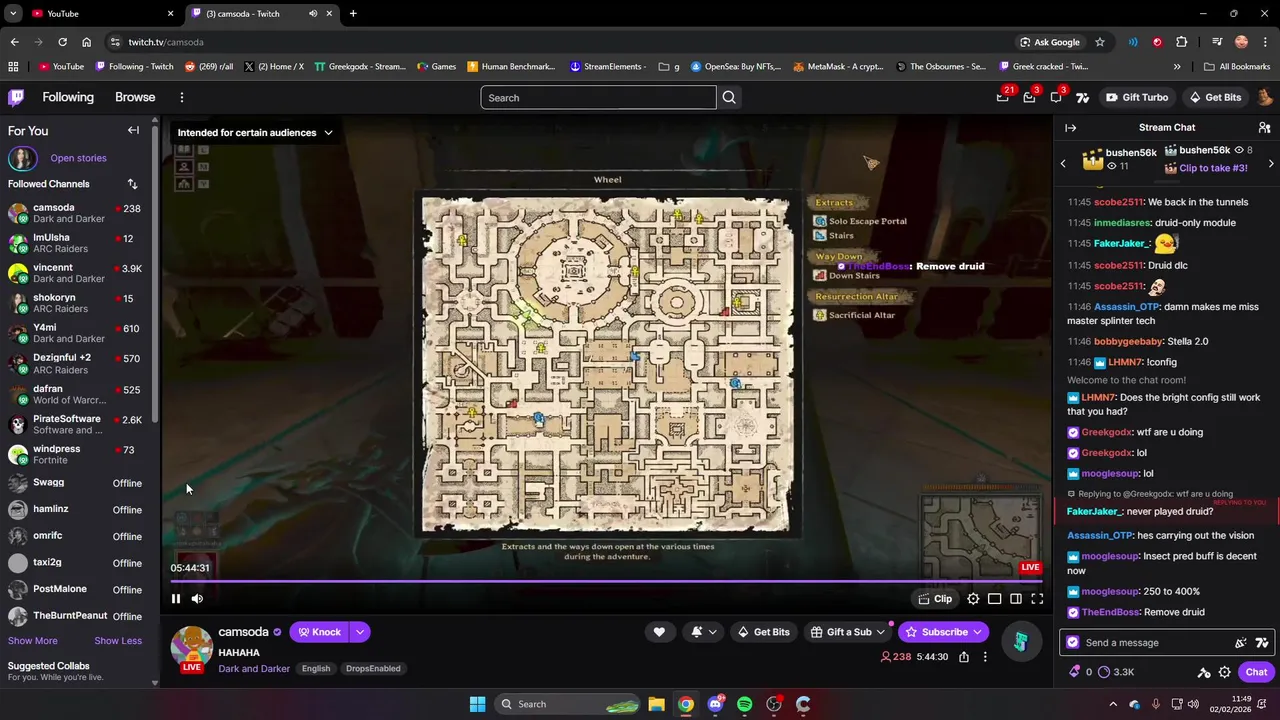
Task: Toggle the follow heart for camsoda
Action: (x=659, y=632)
